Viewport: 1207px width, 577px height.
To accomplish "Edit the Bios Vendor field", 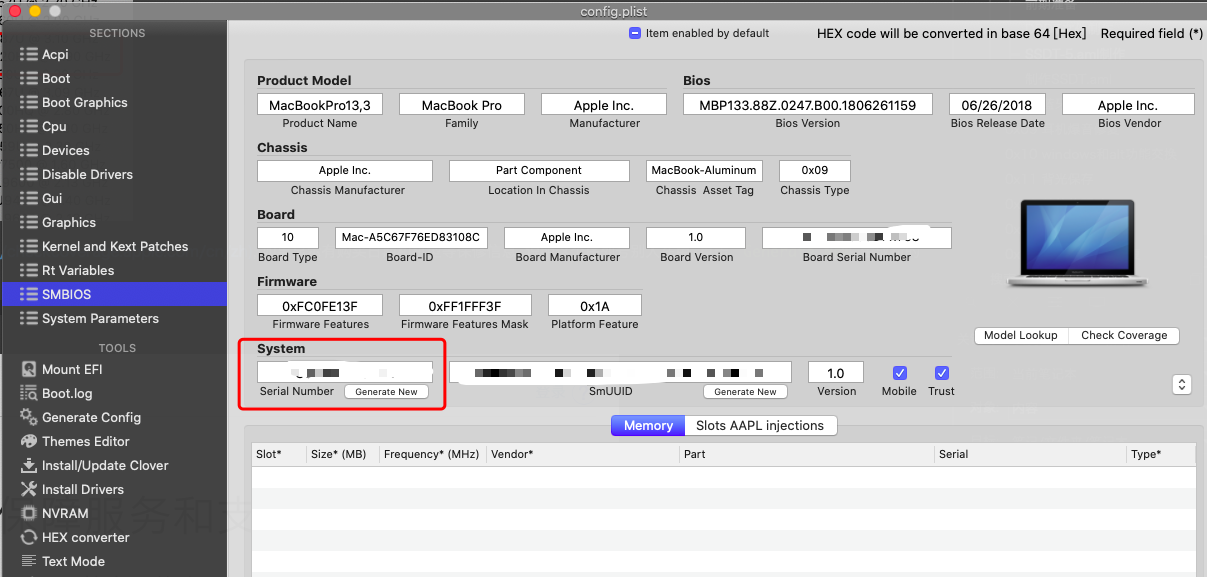I will (1128, 105).
